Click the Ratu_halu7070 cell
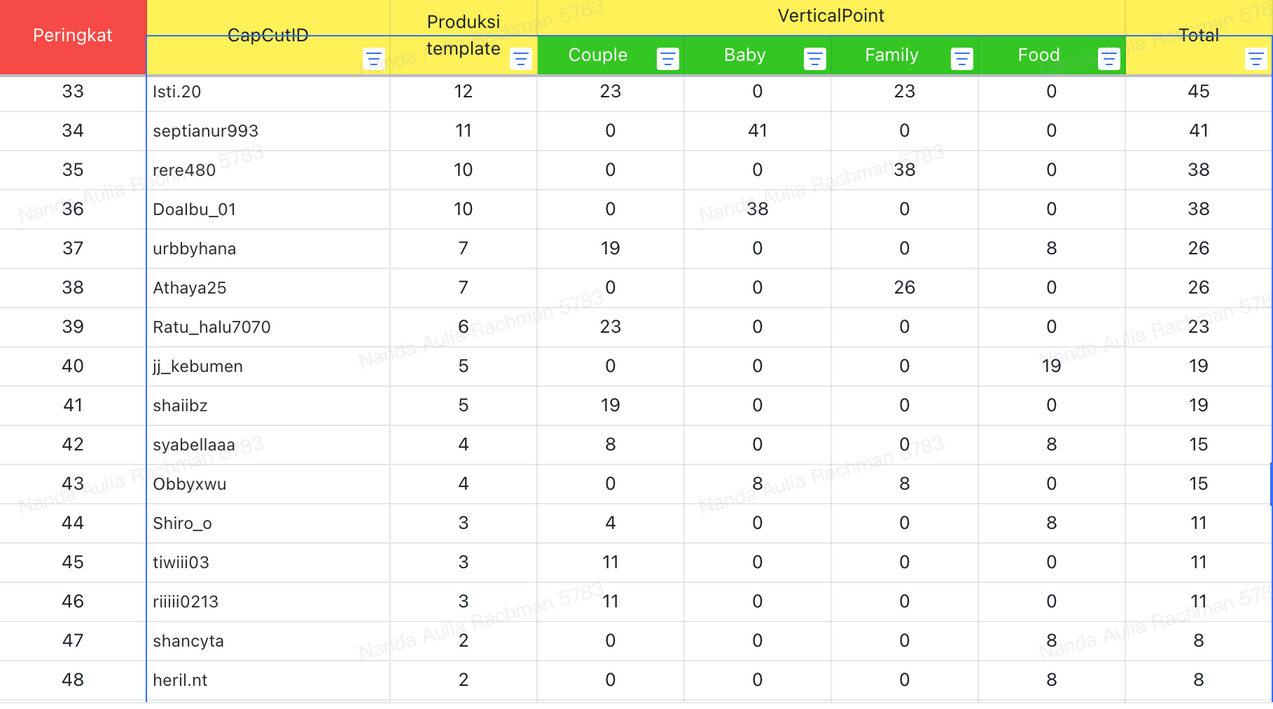 (x=268, y=327)
